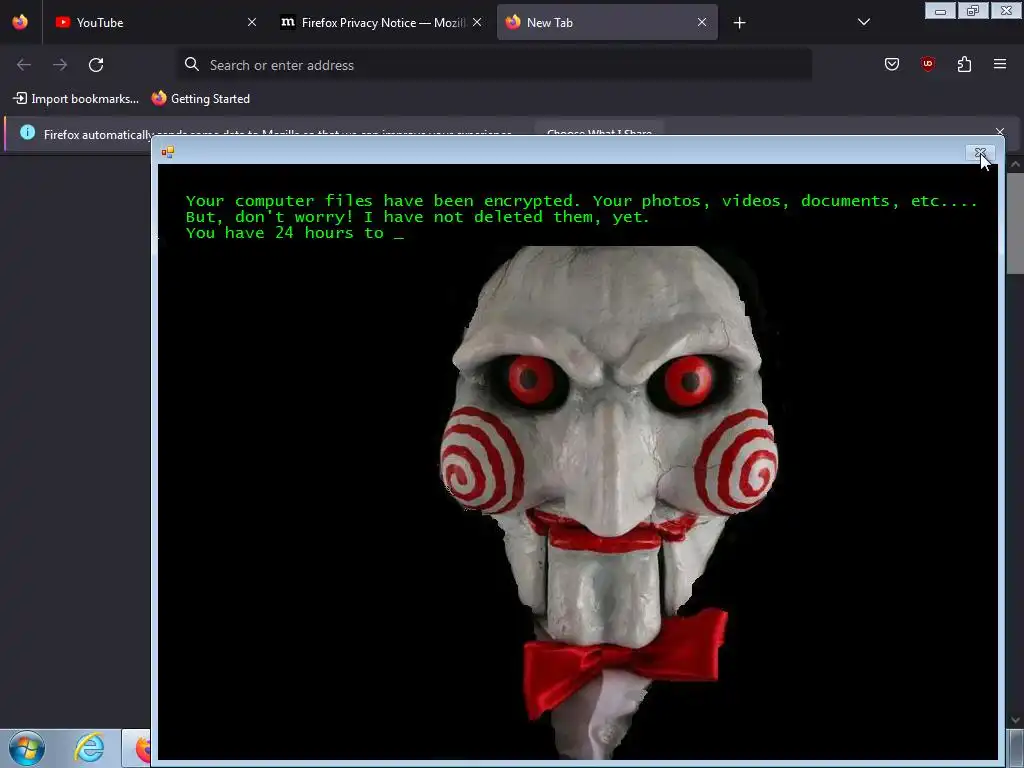The height and width of the screenshot is (768, 1024).
Task: Expand the list all tabs chevron
Action: pyautogui.click(x=863, y=22)
